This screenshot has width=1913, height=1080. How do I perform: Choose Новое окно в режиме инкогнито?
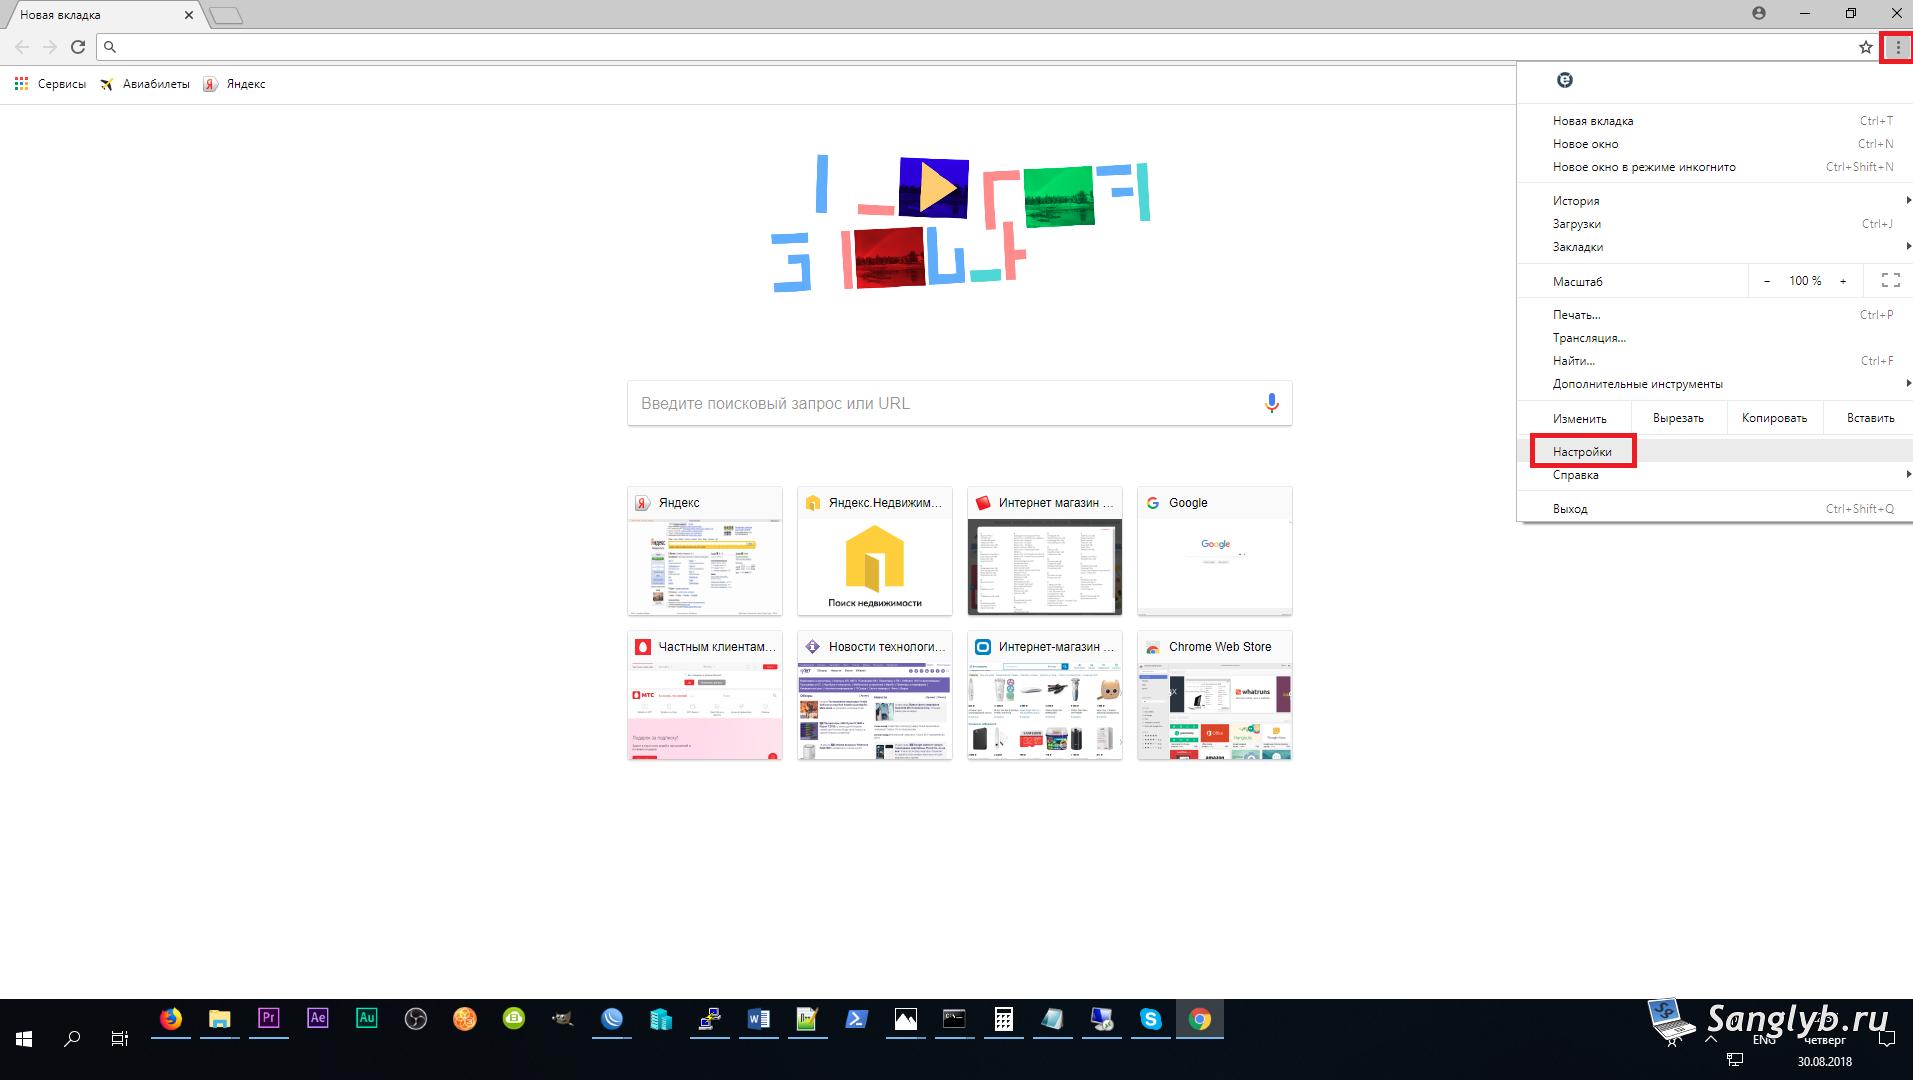tap(1714, 167)
